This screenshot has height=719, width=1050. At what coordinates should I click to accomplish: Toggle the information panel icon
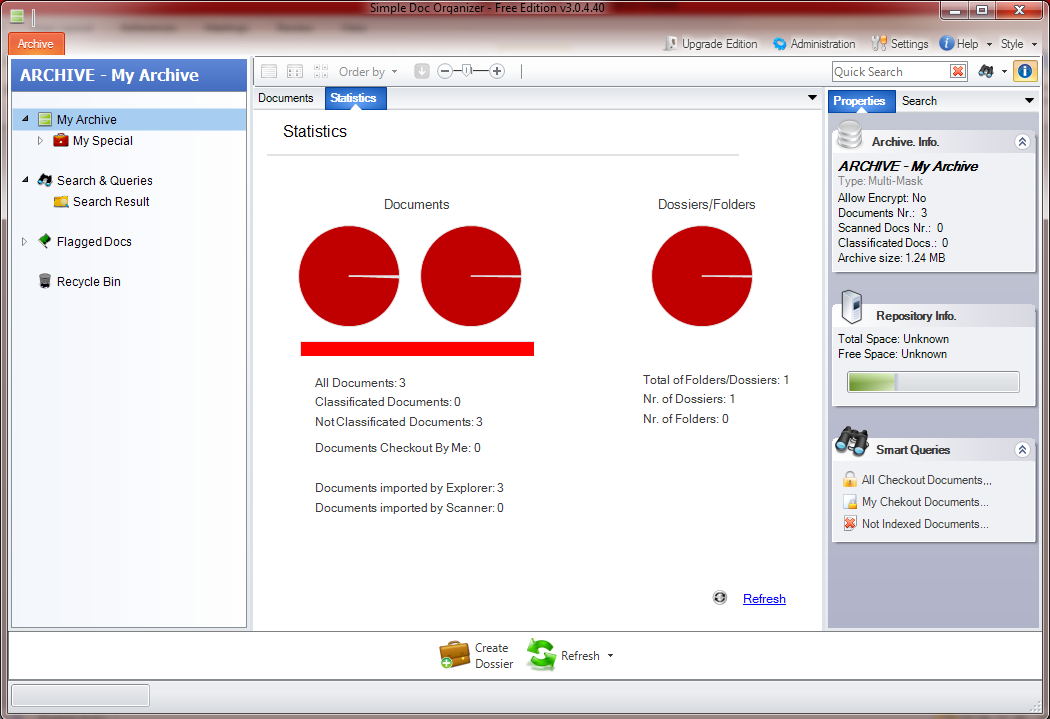click(x=1025, y=71)
